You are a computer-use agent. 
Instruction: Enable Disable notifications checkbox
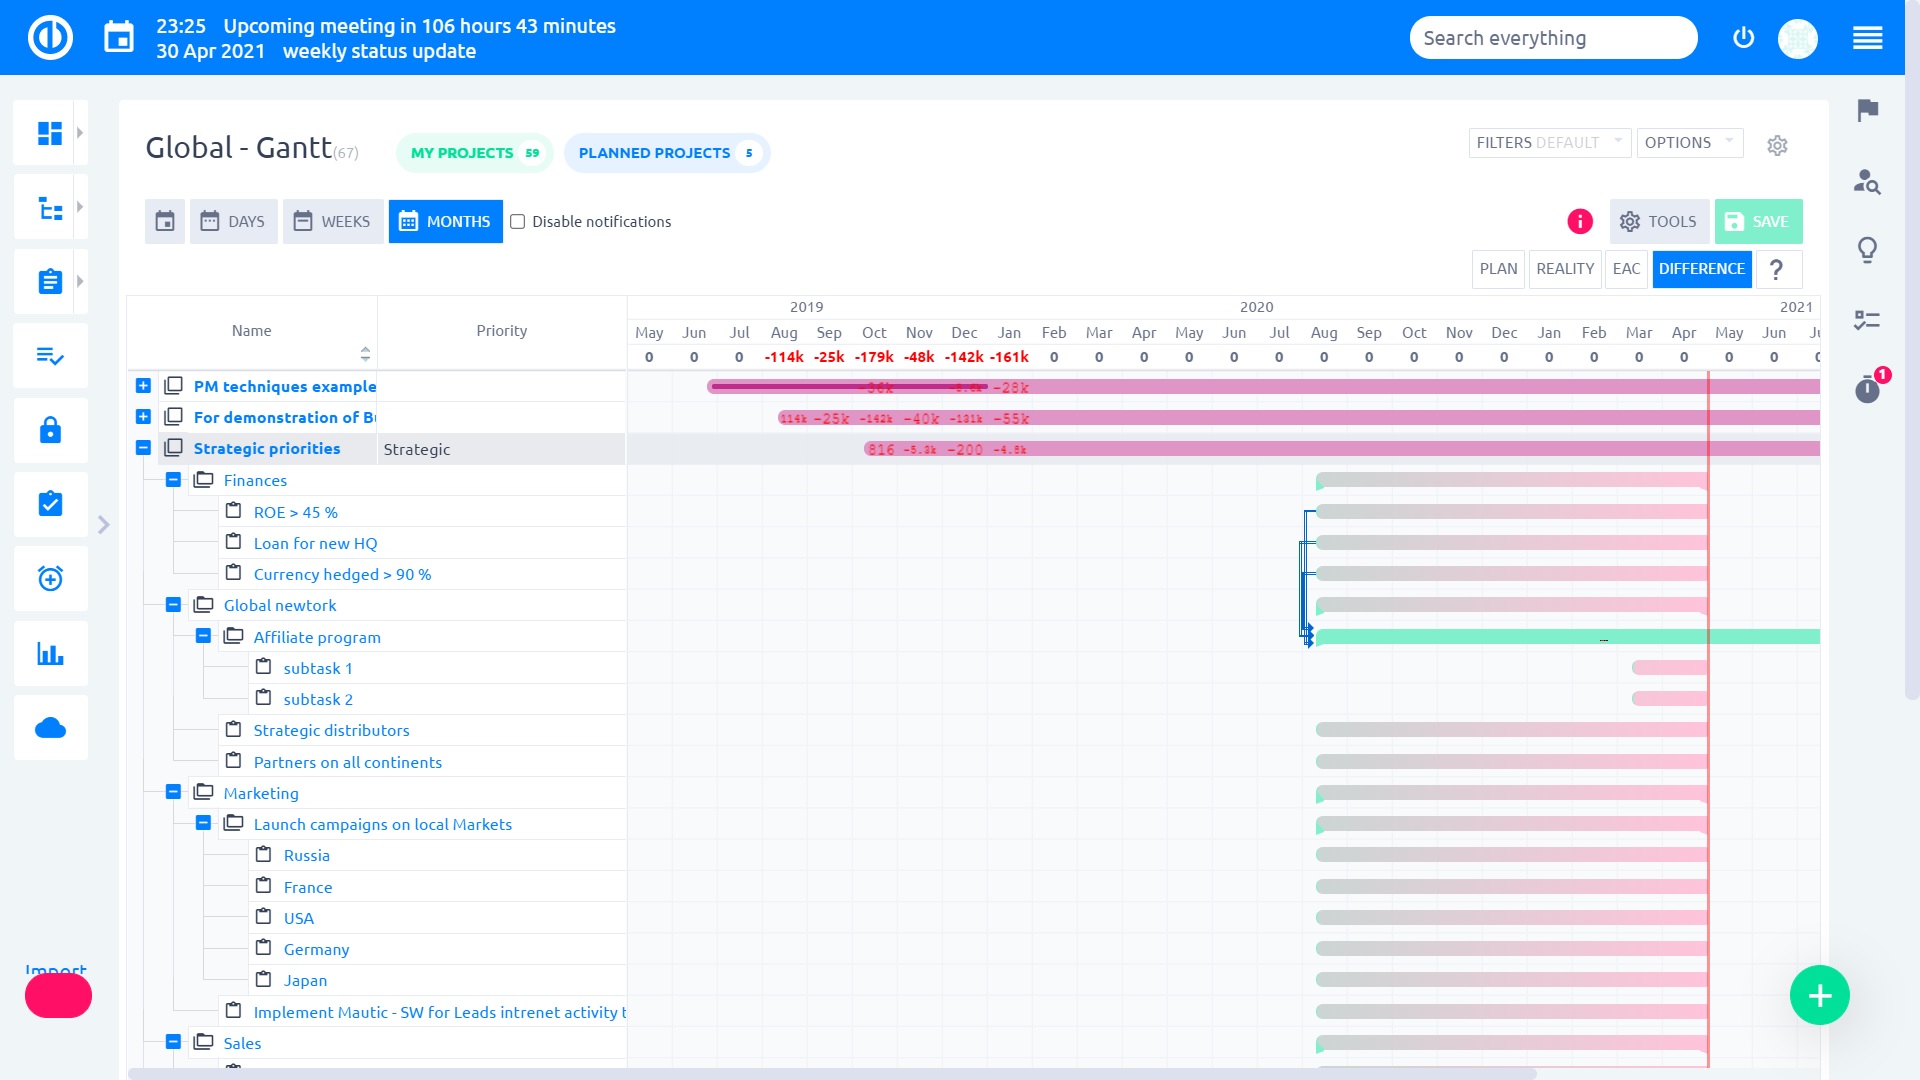click(x=518, y=222)
